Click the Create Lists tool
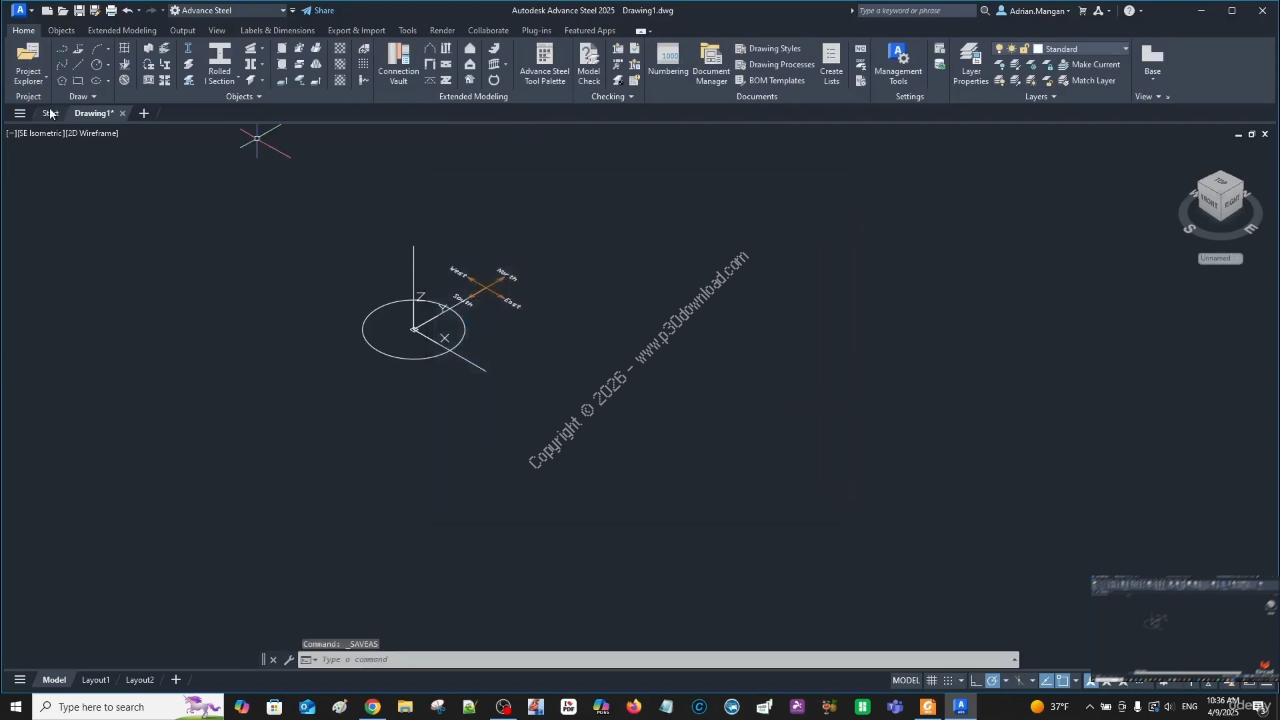Screen dimensions: 1280x720 click(831, 62)
